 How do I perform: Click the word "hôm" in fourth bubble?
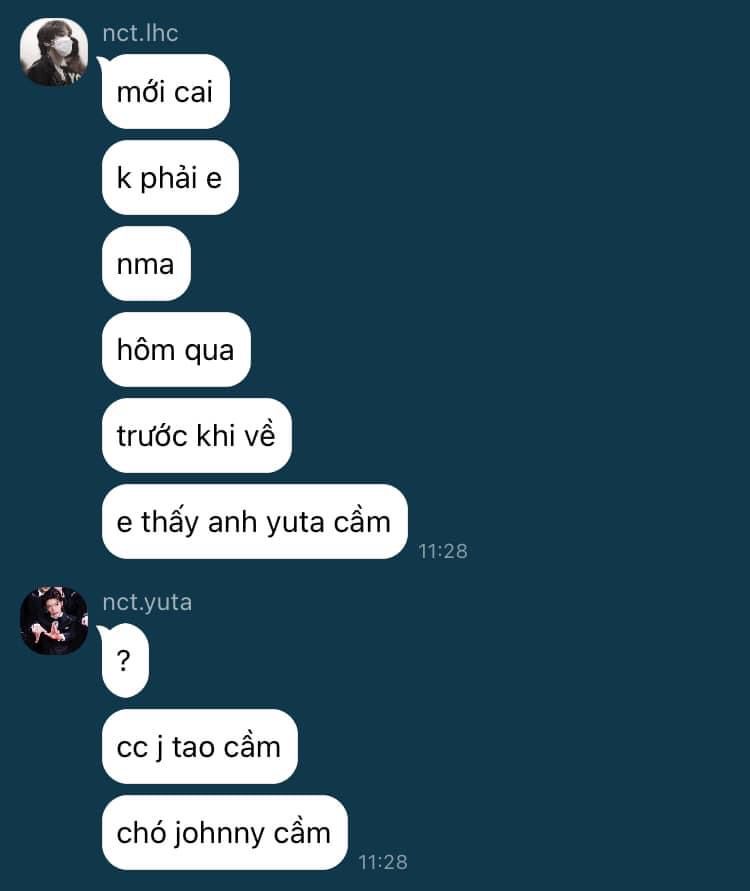click(x=145, y=349)
